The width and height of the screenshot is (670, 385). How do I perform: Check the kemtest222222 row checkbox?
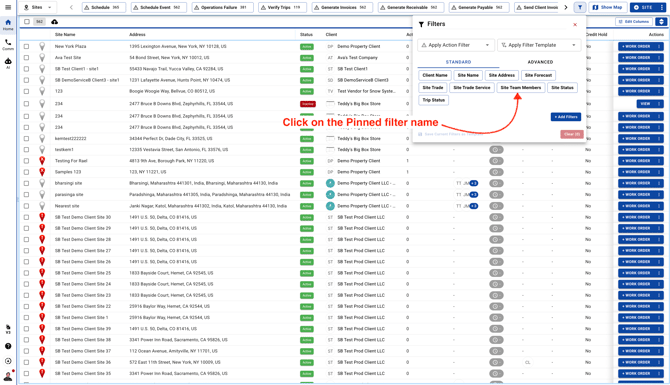pyautogui.click(x=26, y=139)
